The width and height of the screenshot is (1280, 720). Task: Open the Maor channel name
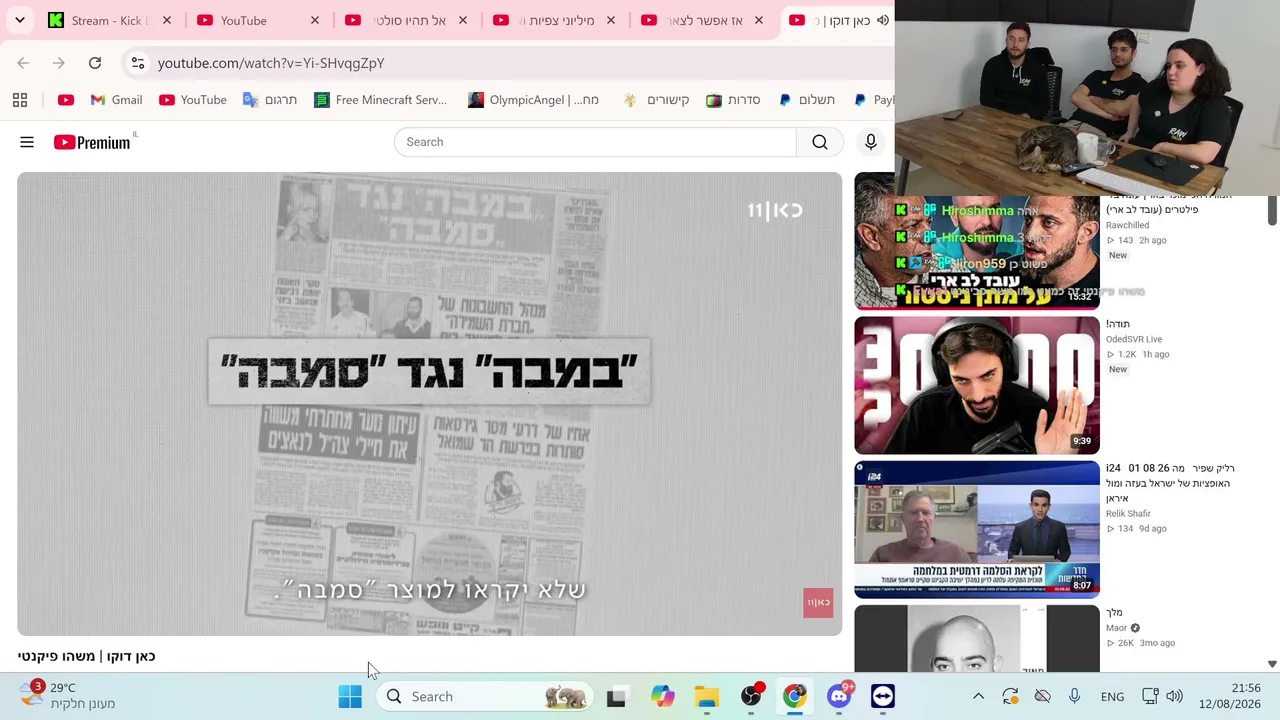1116,628
